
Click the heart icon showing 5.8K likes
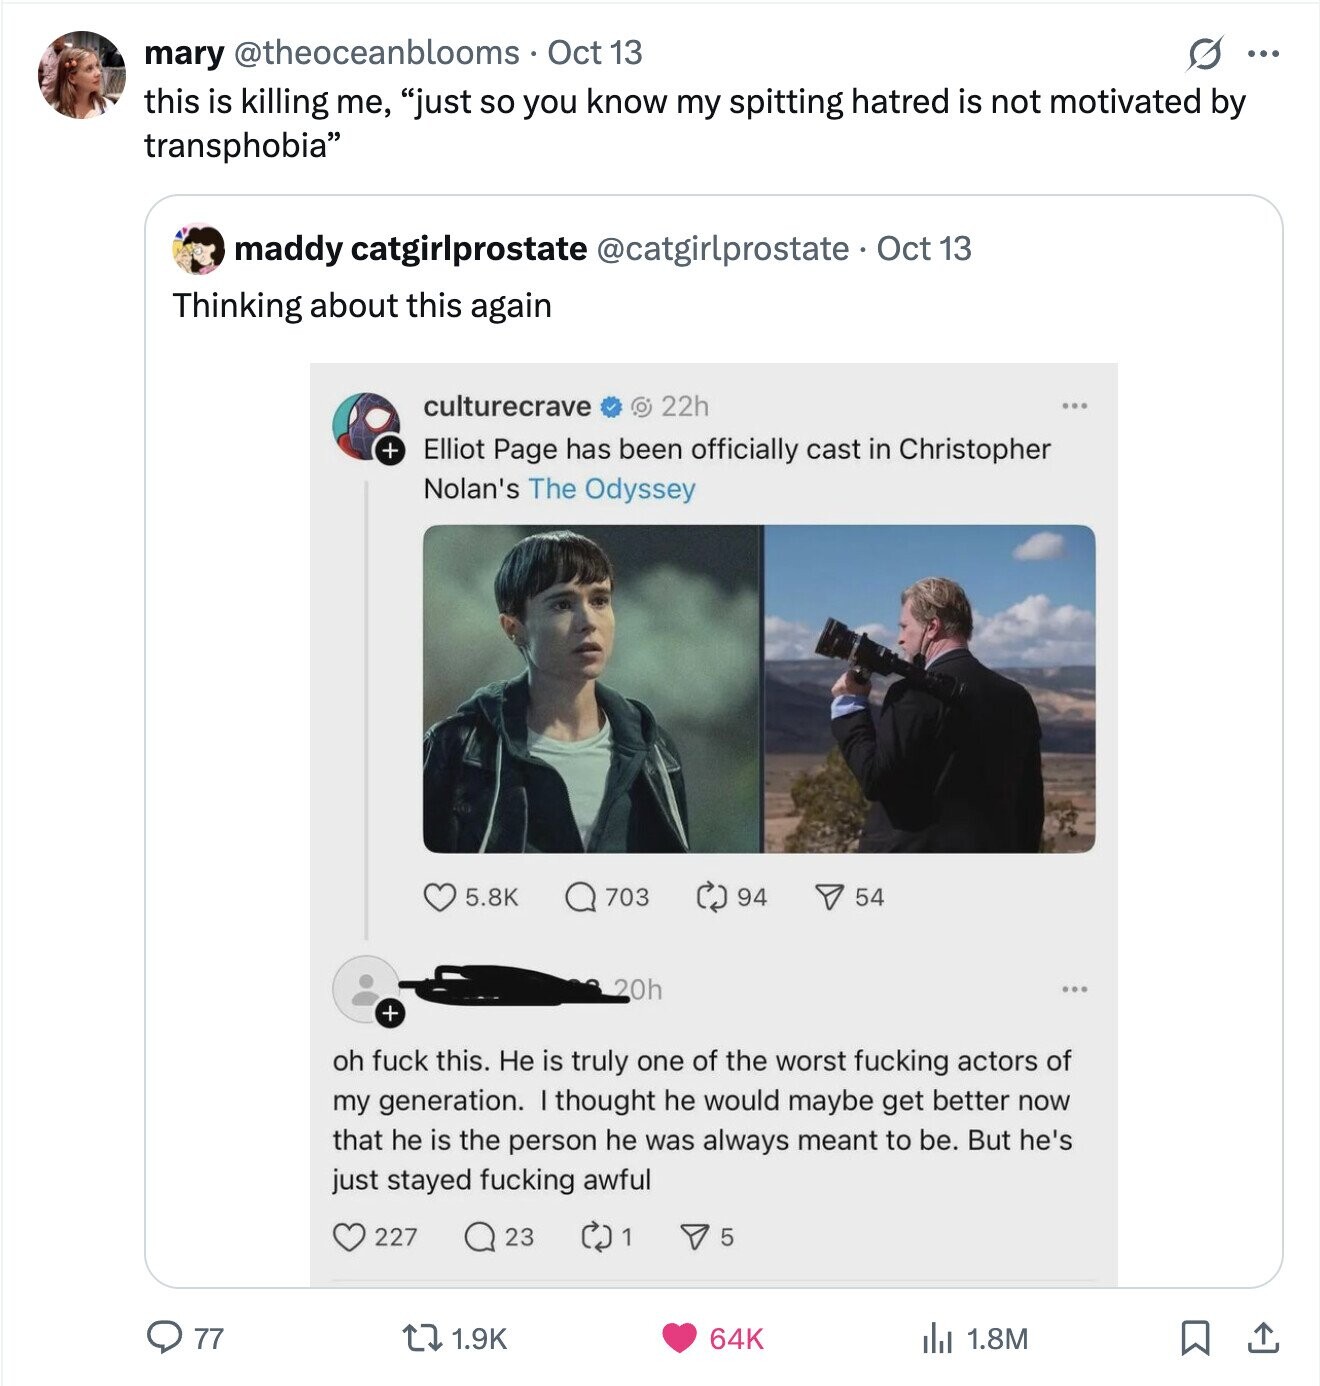(x=440, y=897)
